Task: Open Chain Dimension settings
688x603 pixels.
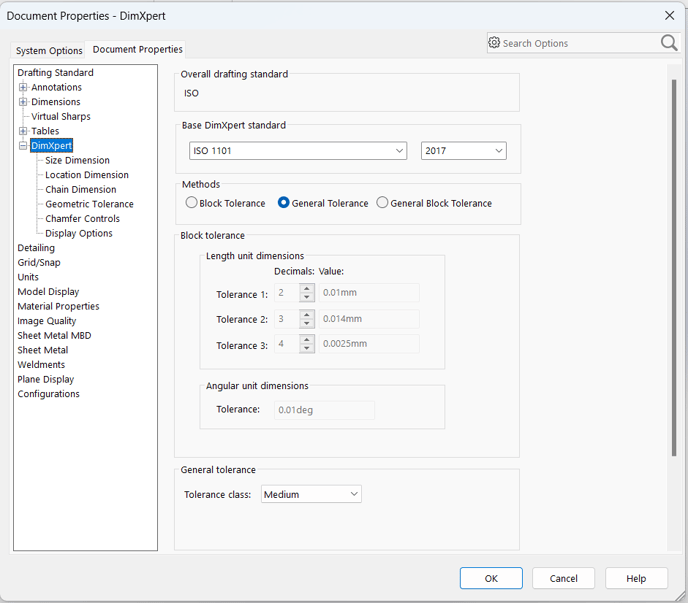Action: pos(81,189)
